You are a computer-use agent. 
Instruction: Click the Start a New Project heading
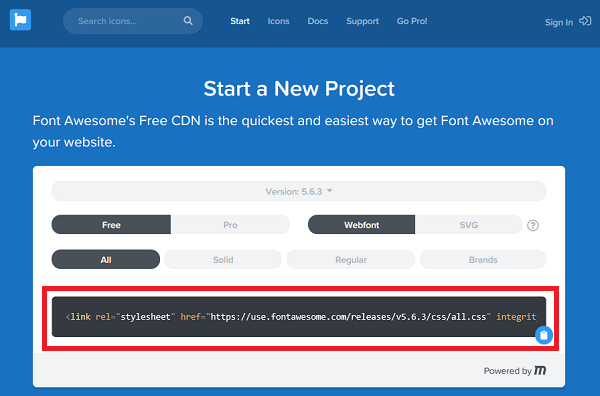[299, 89]
